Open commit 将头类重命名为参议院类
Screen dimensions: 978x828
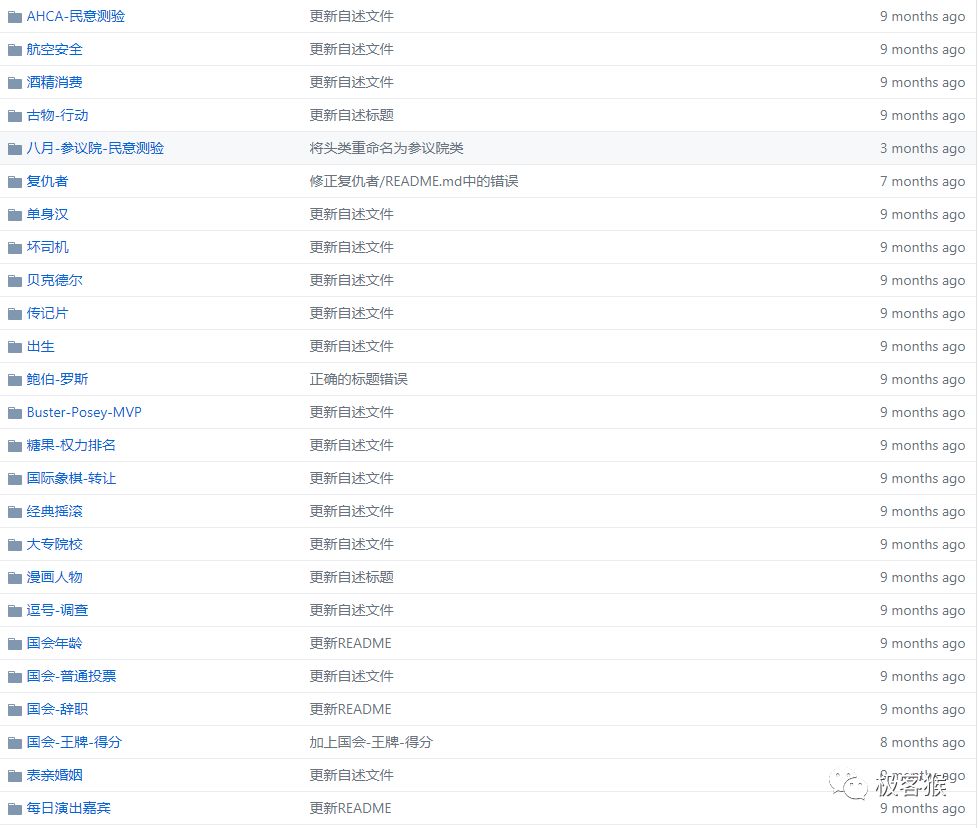tap(387, 148)
